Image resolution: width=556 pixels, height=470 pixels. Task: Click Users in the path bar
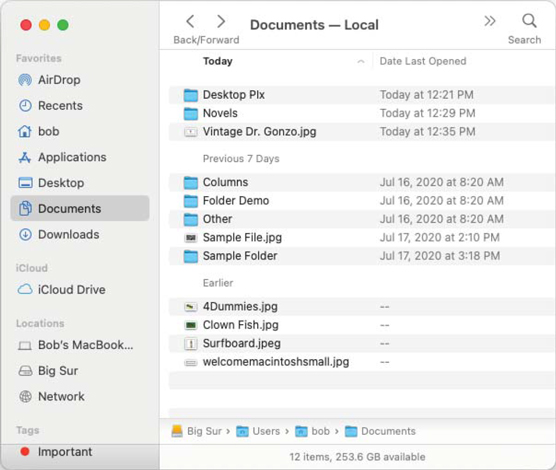tap(258, 431)
